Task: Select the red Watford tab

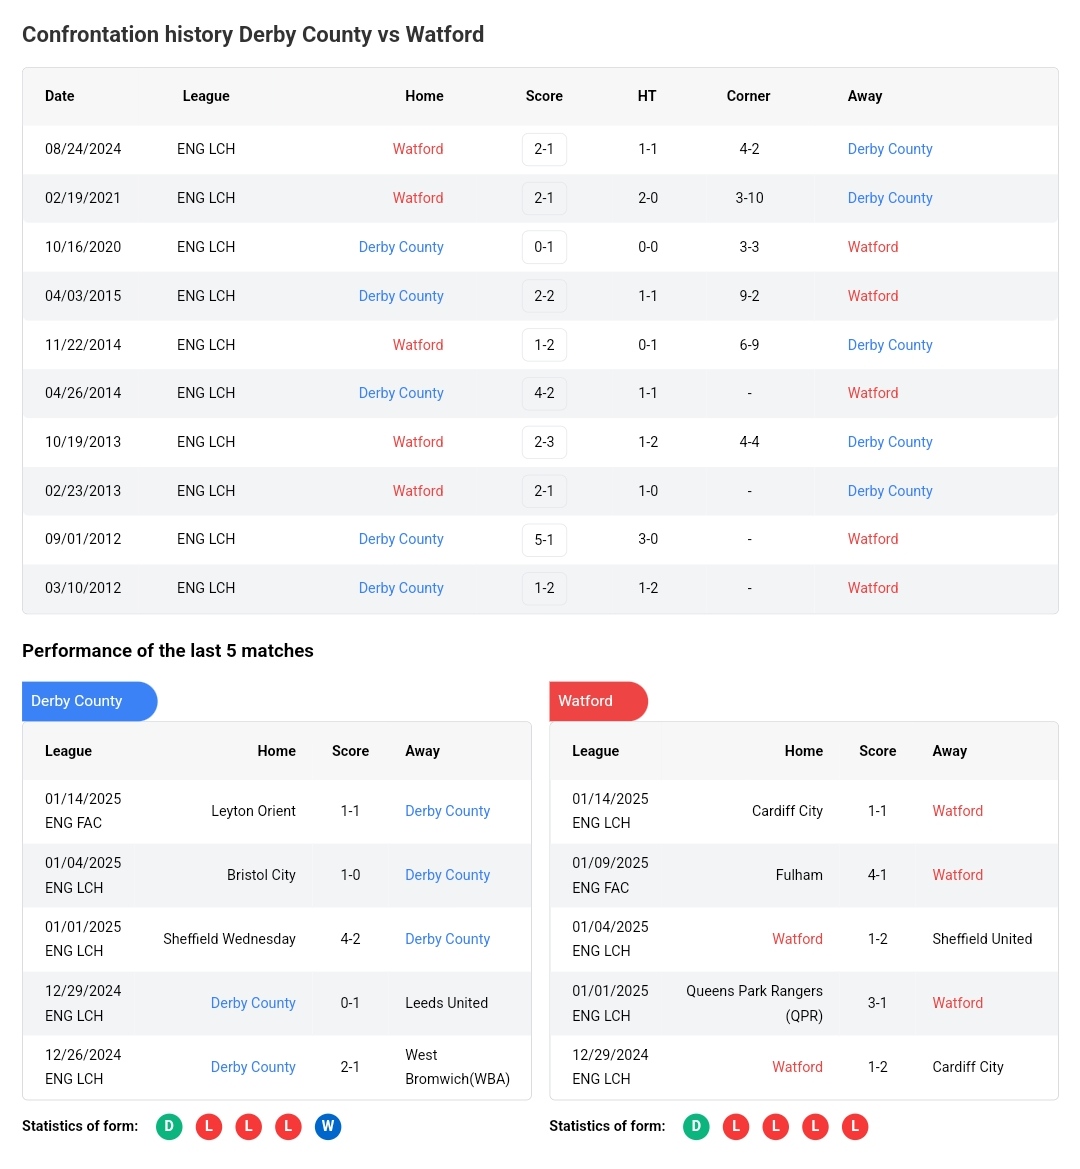Action: coord(598,701)
